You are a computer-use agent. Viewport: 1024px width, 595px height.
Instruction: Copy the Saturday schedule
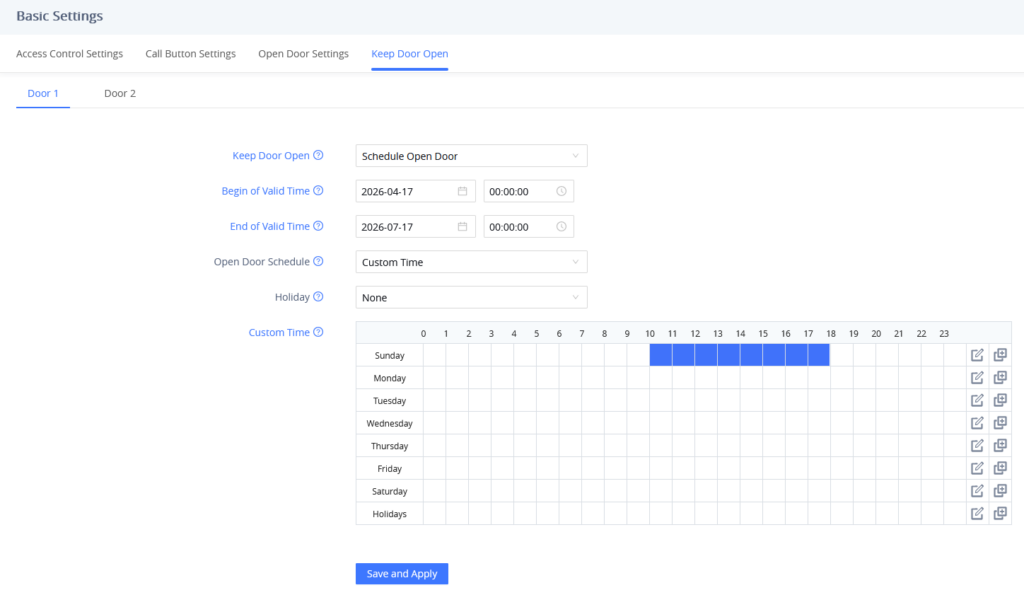coord(1000,491)
